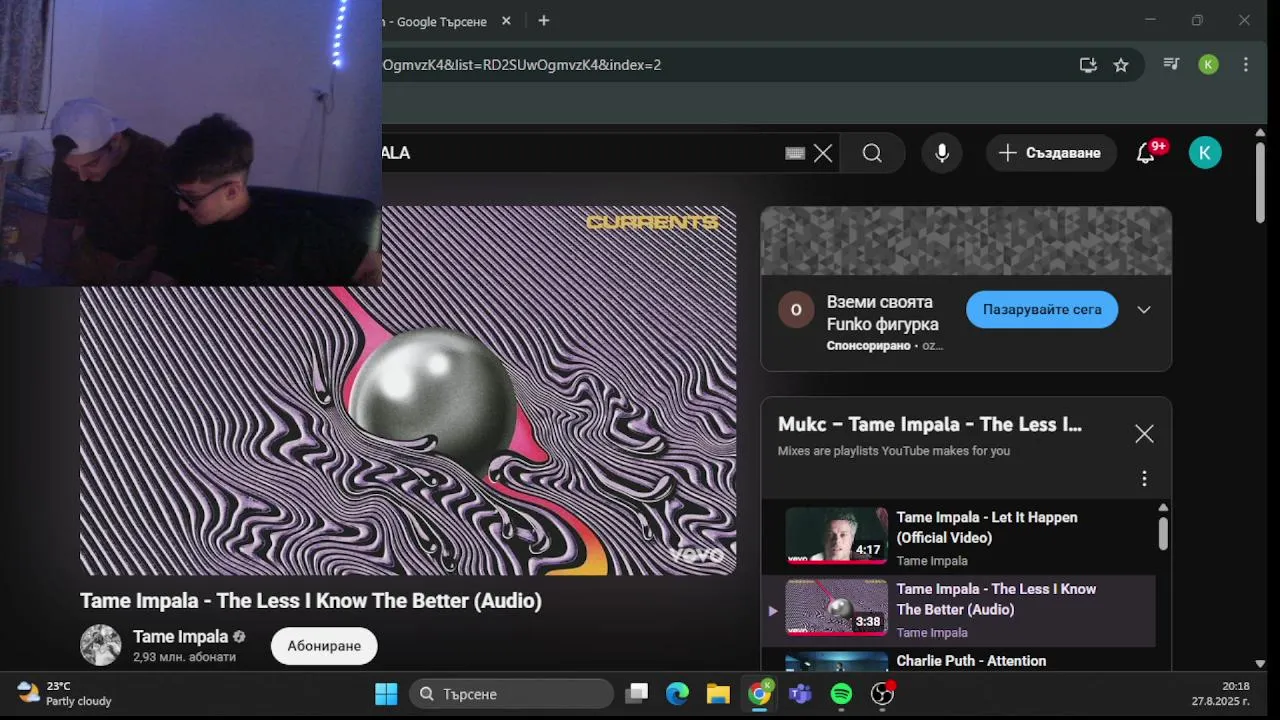Switch to Chrome on the taskbar

[x=760, y=694]
